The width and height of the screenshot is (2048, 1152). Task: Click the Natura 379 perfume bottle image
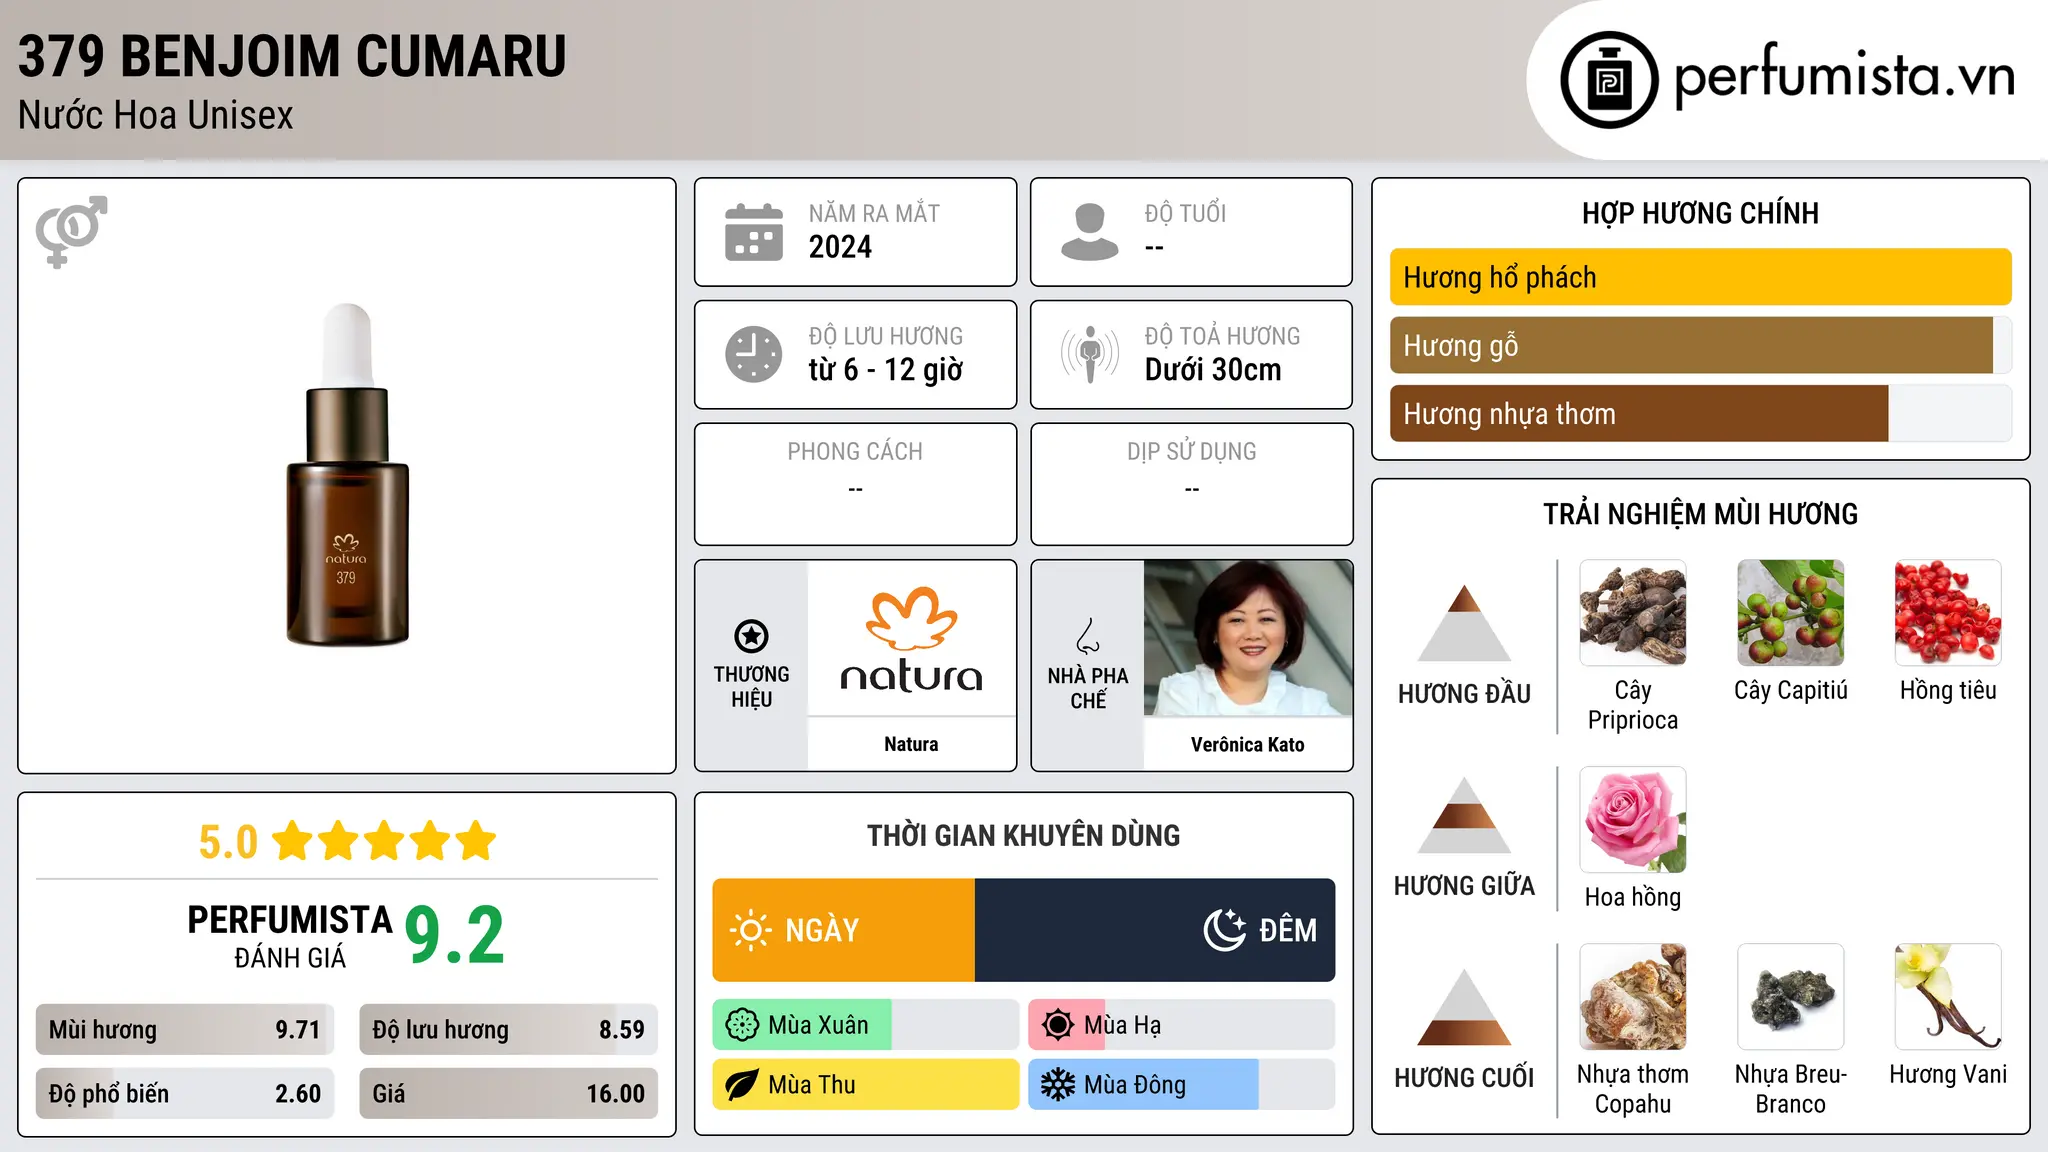[347, 475]
